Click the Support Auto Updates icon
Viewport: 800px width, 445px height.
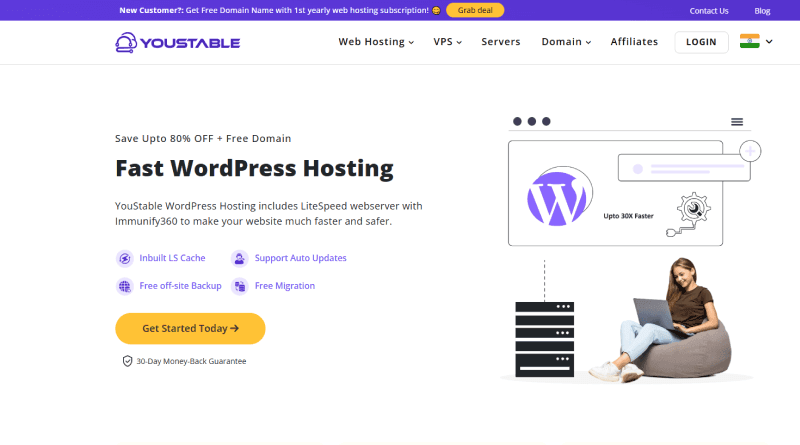(x=239, y=259)
